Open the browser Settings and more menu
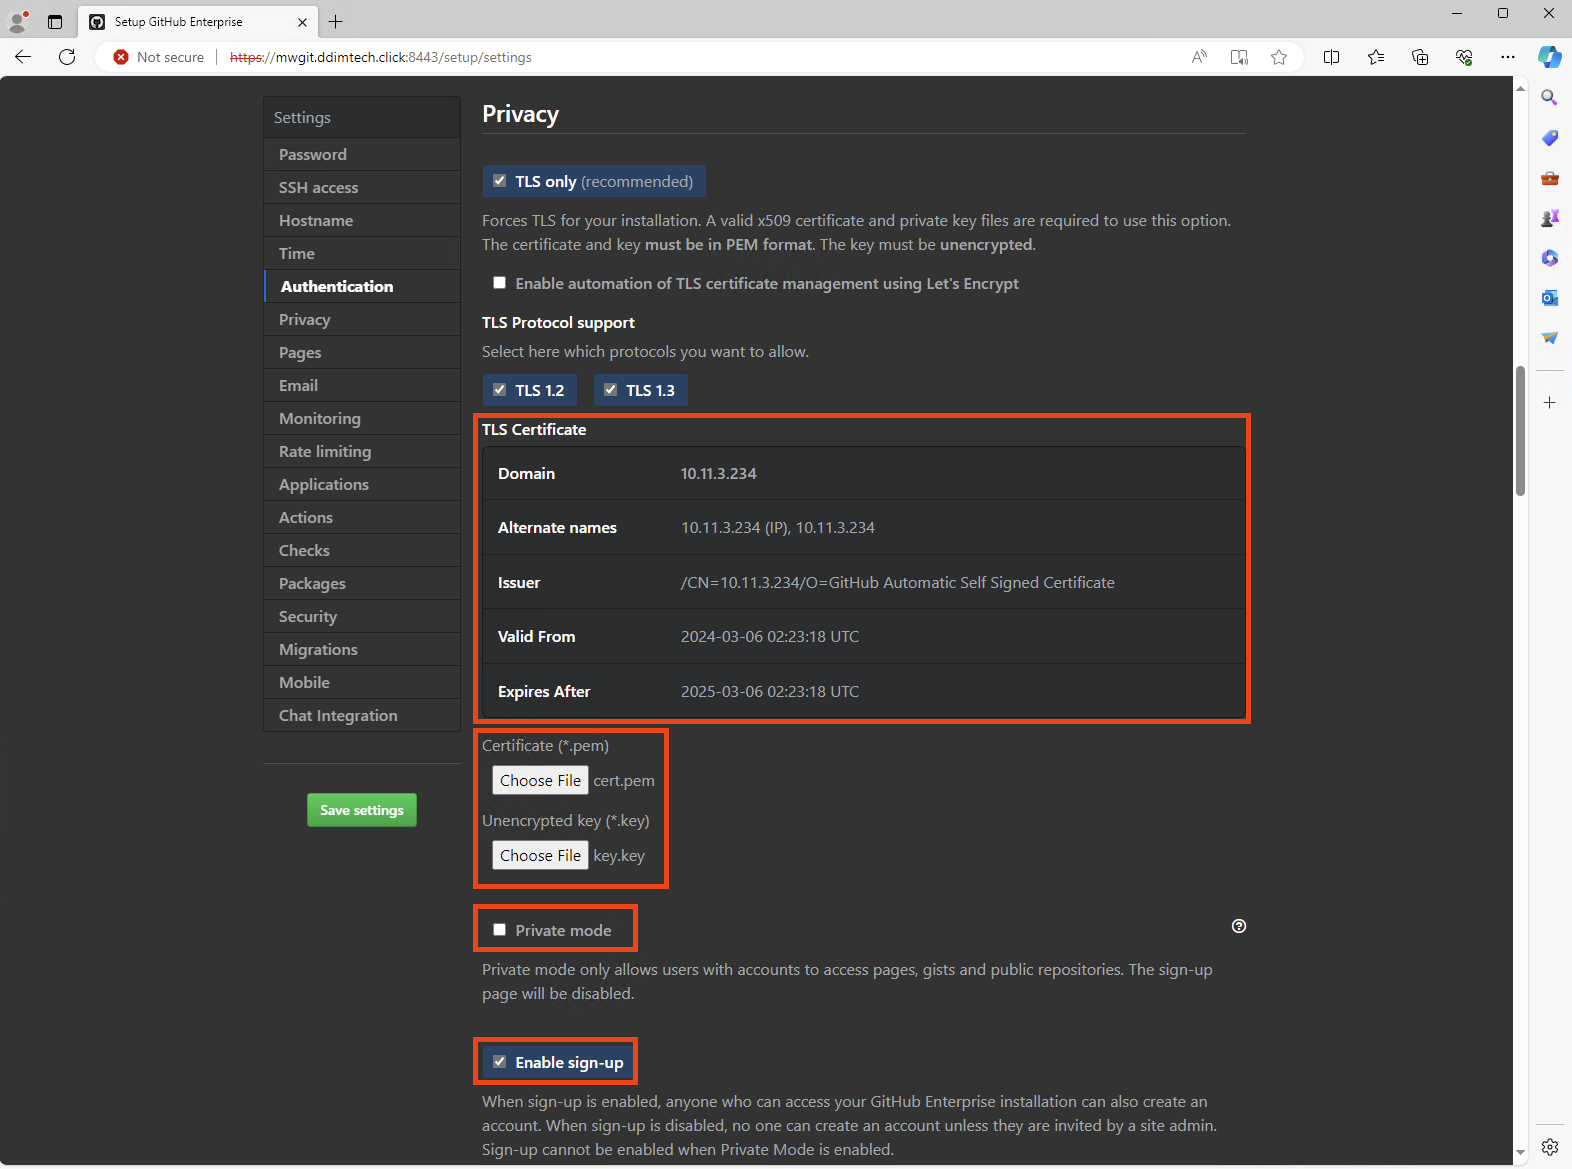1572x1169 pixels. [x=1508, y=57]
